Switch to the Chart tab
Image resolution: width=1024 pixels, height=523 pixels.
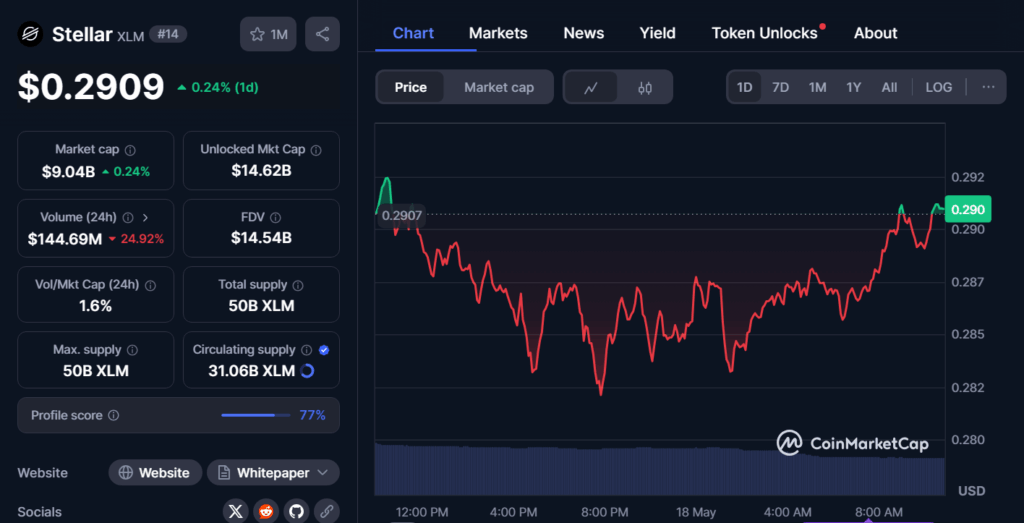(x=413, y=33)
